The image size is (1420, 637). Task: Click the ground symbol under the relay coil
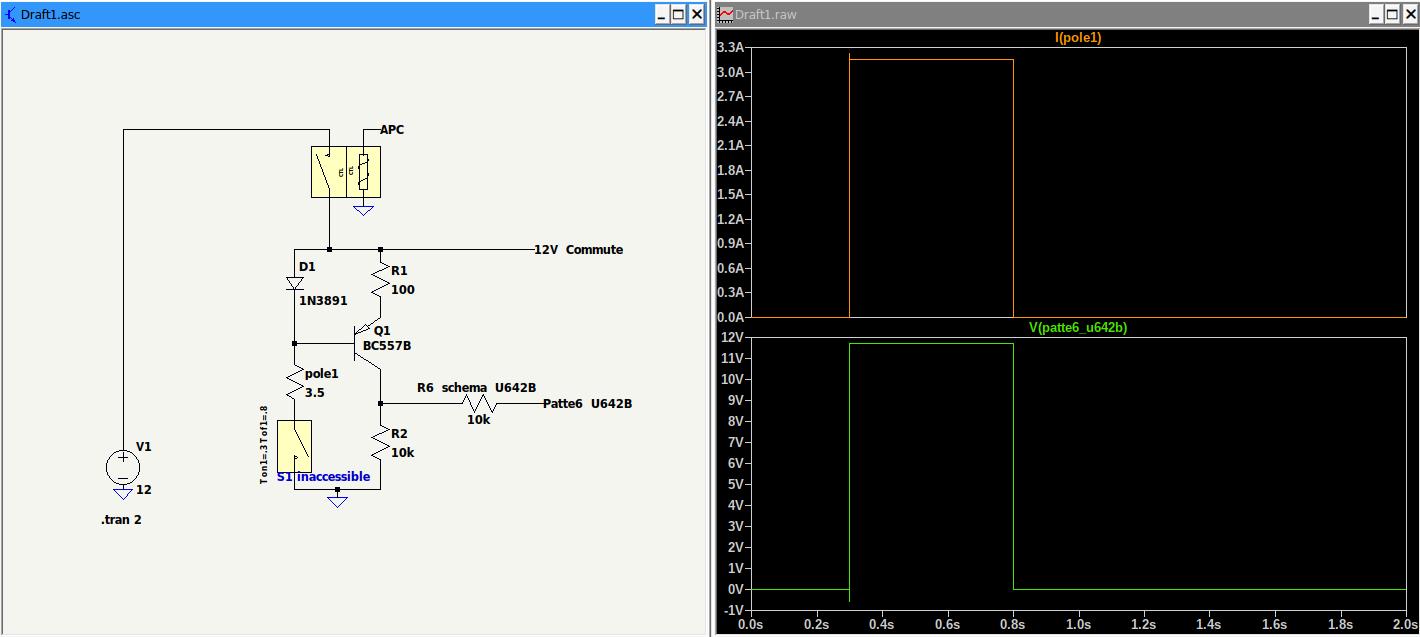point(363,210)
